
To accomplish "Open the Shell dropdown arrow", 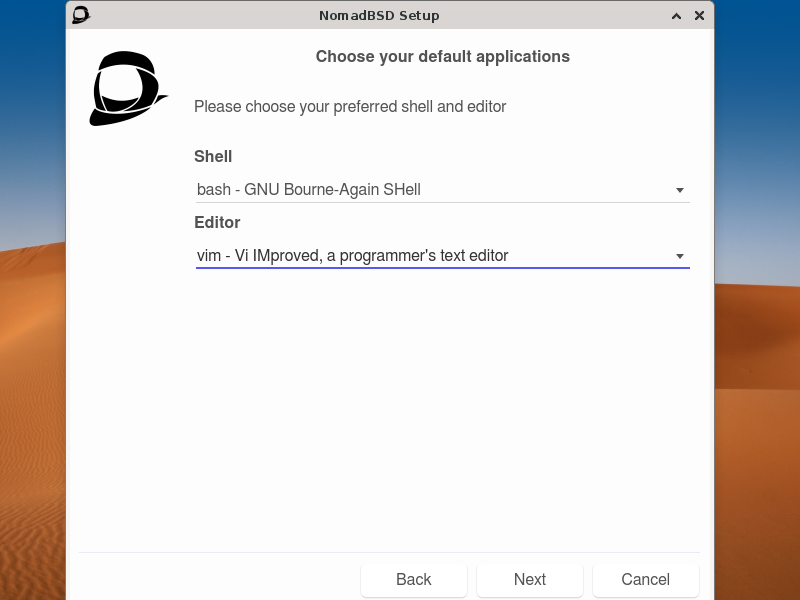I will pos(679,189).
